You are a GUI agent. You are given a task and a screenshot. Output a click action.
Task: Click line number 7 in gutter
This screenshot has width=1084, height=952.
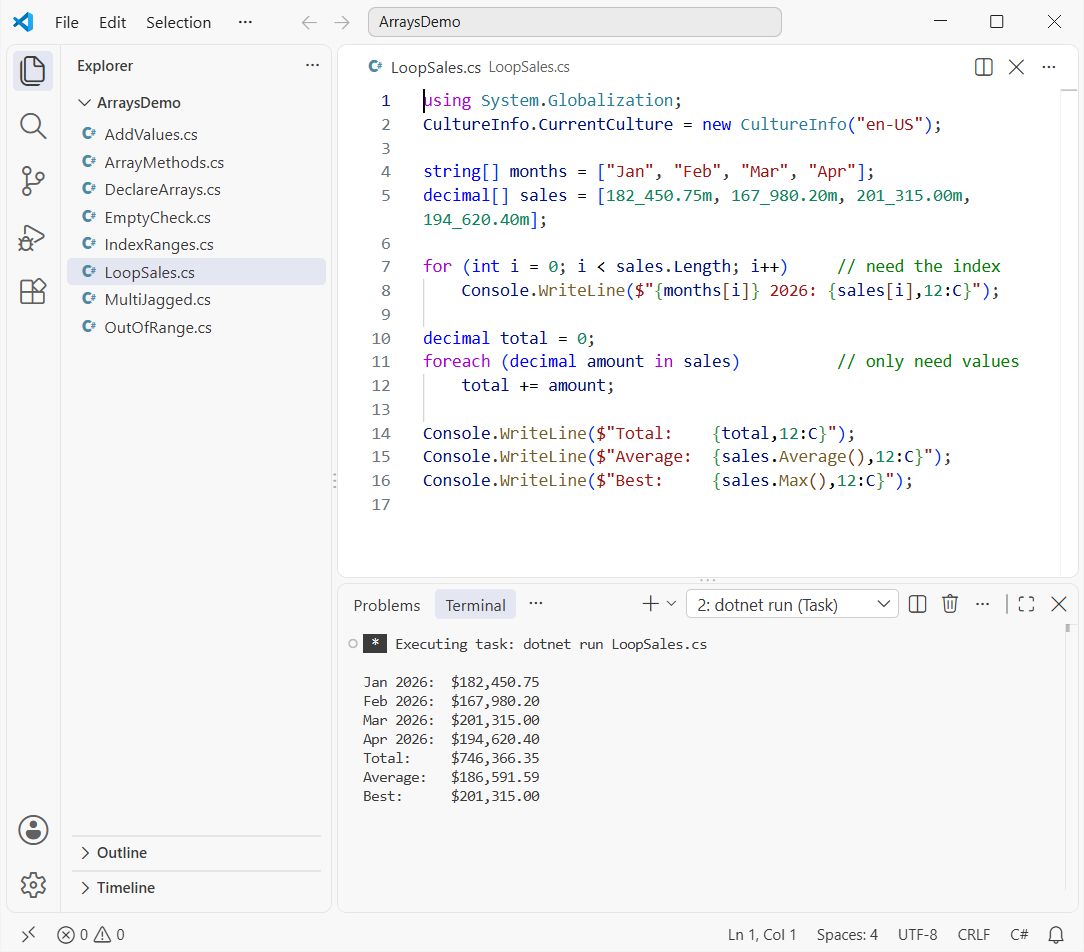pyautogui.click(x=385, y=267)
